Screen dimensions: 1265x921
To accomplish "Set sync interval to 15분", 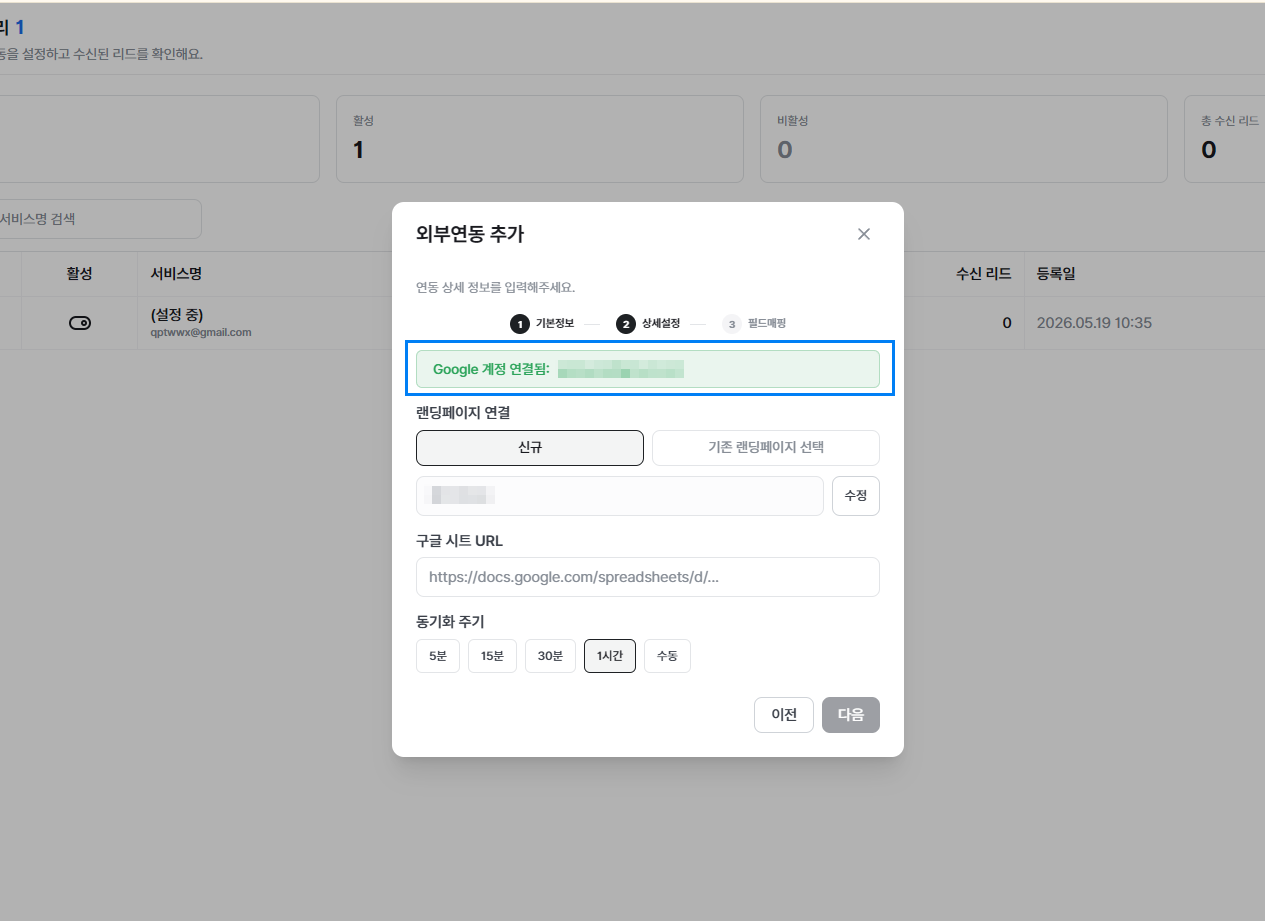I will tap(492, 656).
